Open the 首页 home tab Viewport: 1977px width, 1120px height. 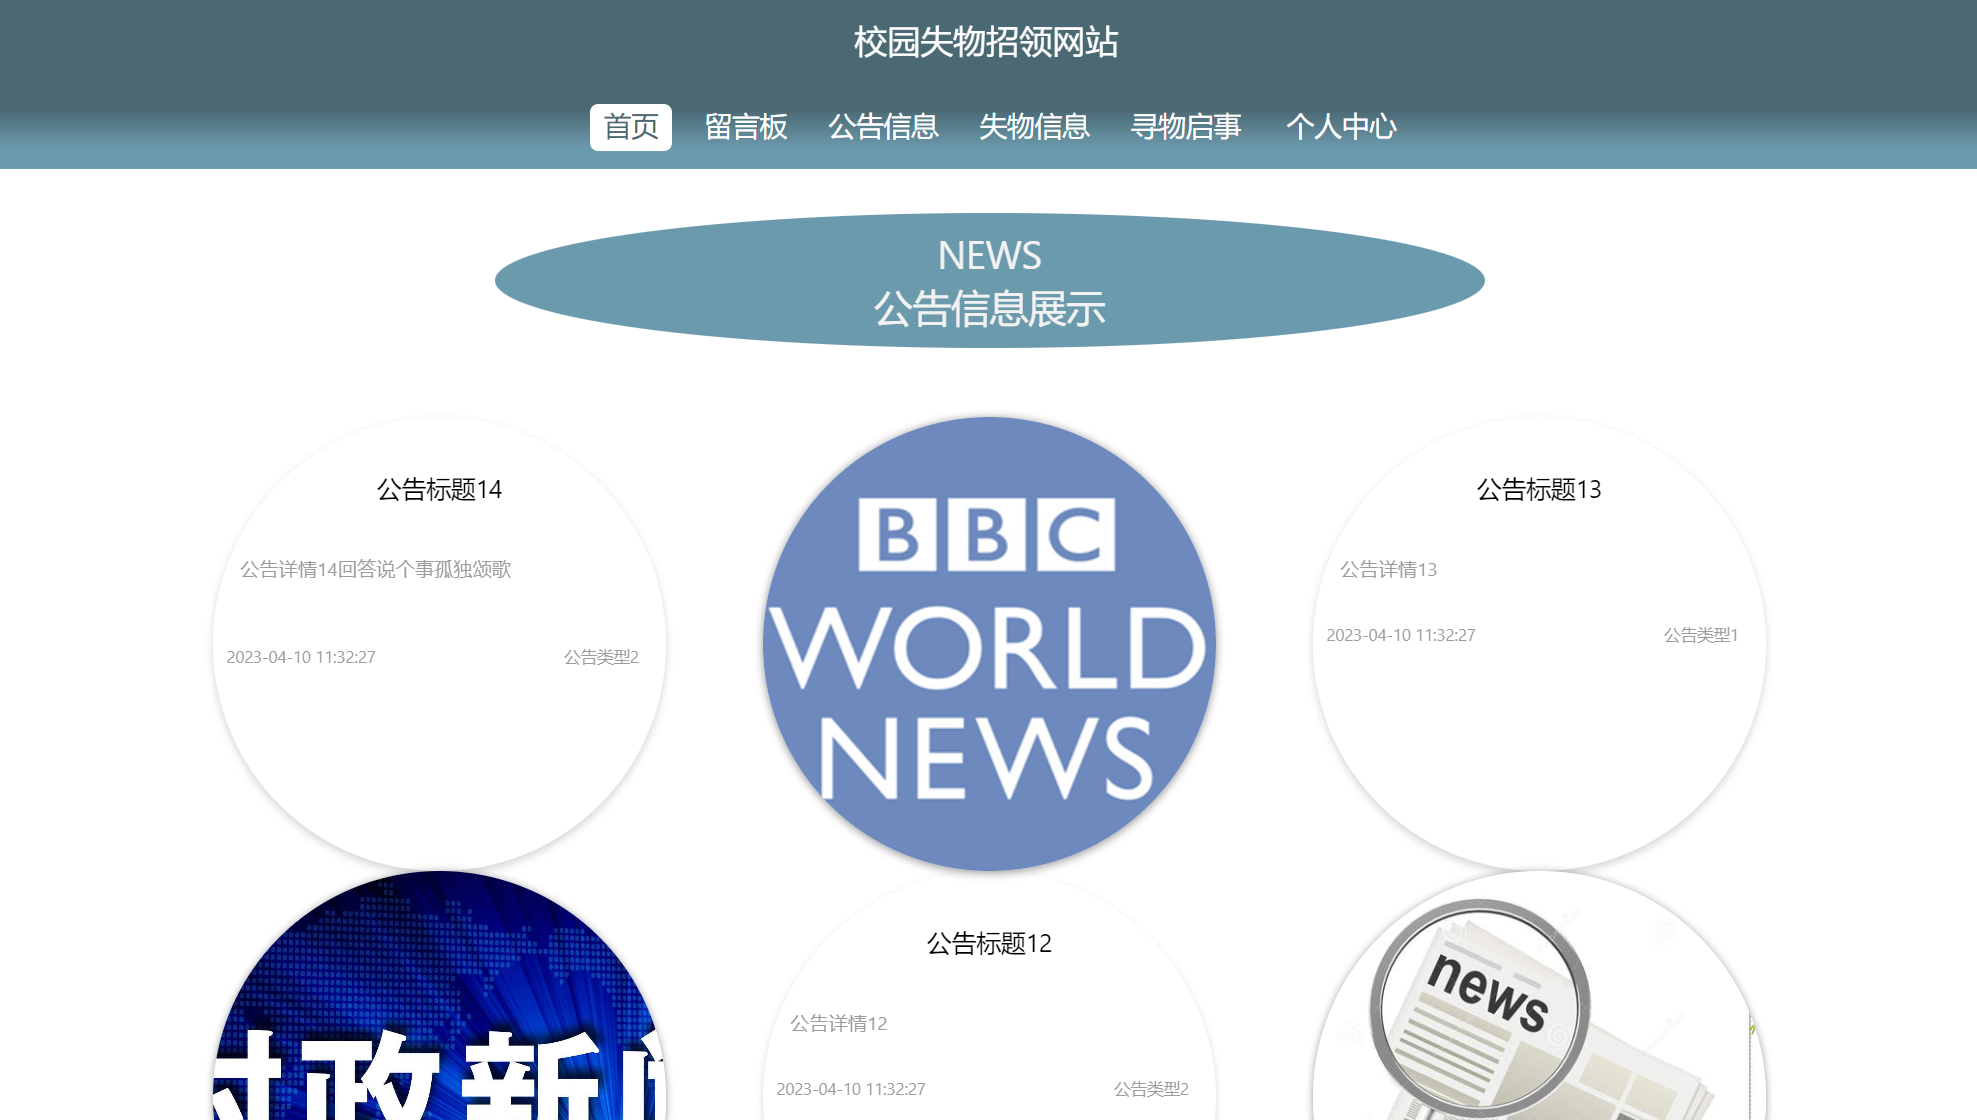(x=630, y=127)
